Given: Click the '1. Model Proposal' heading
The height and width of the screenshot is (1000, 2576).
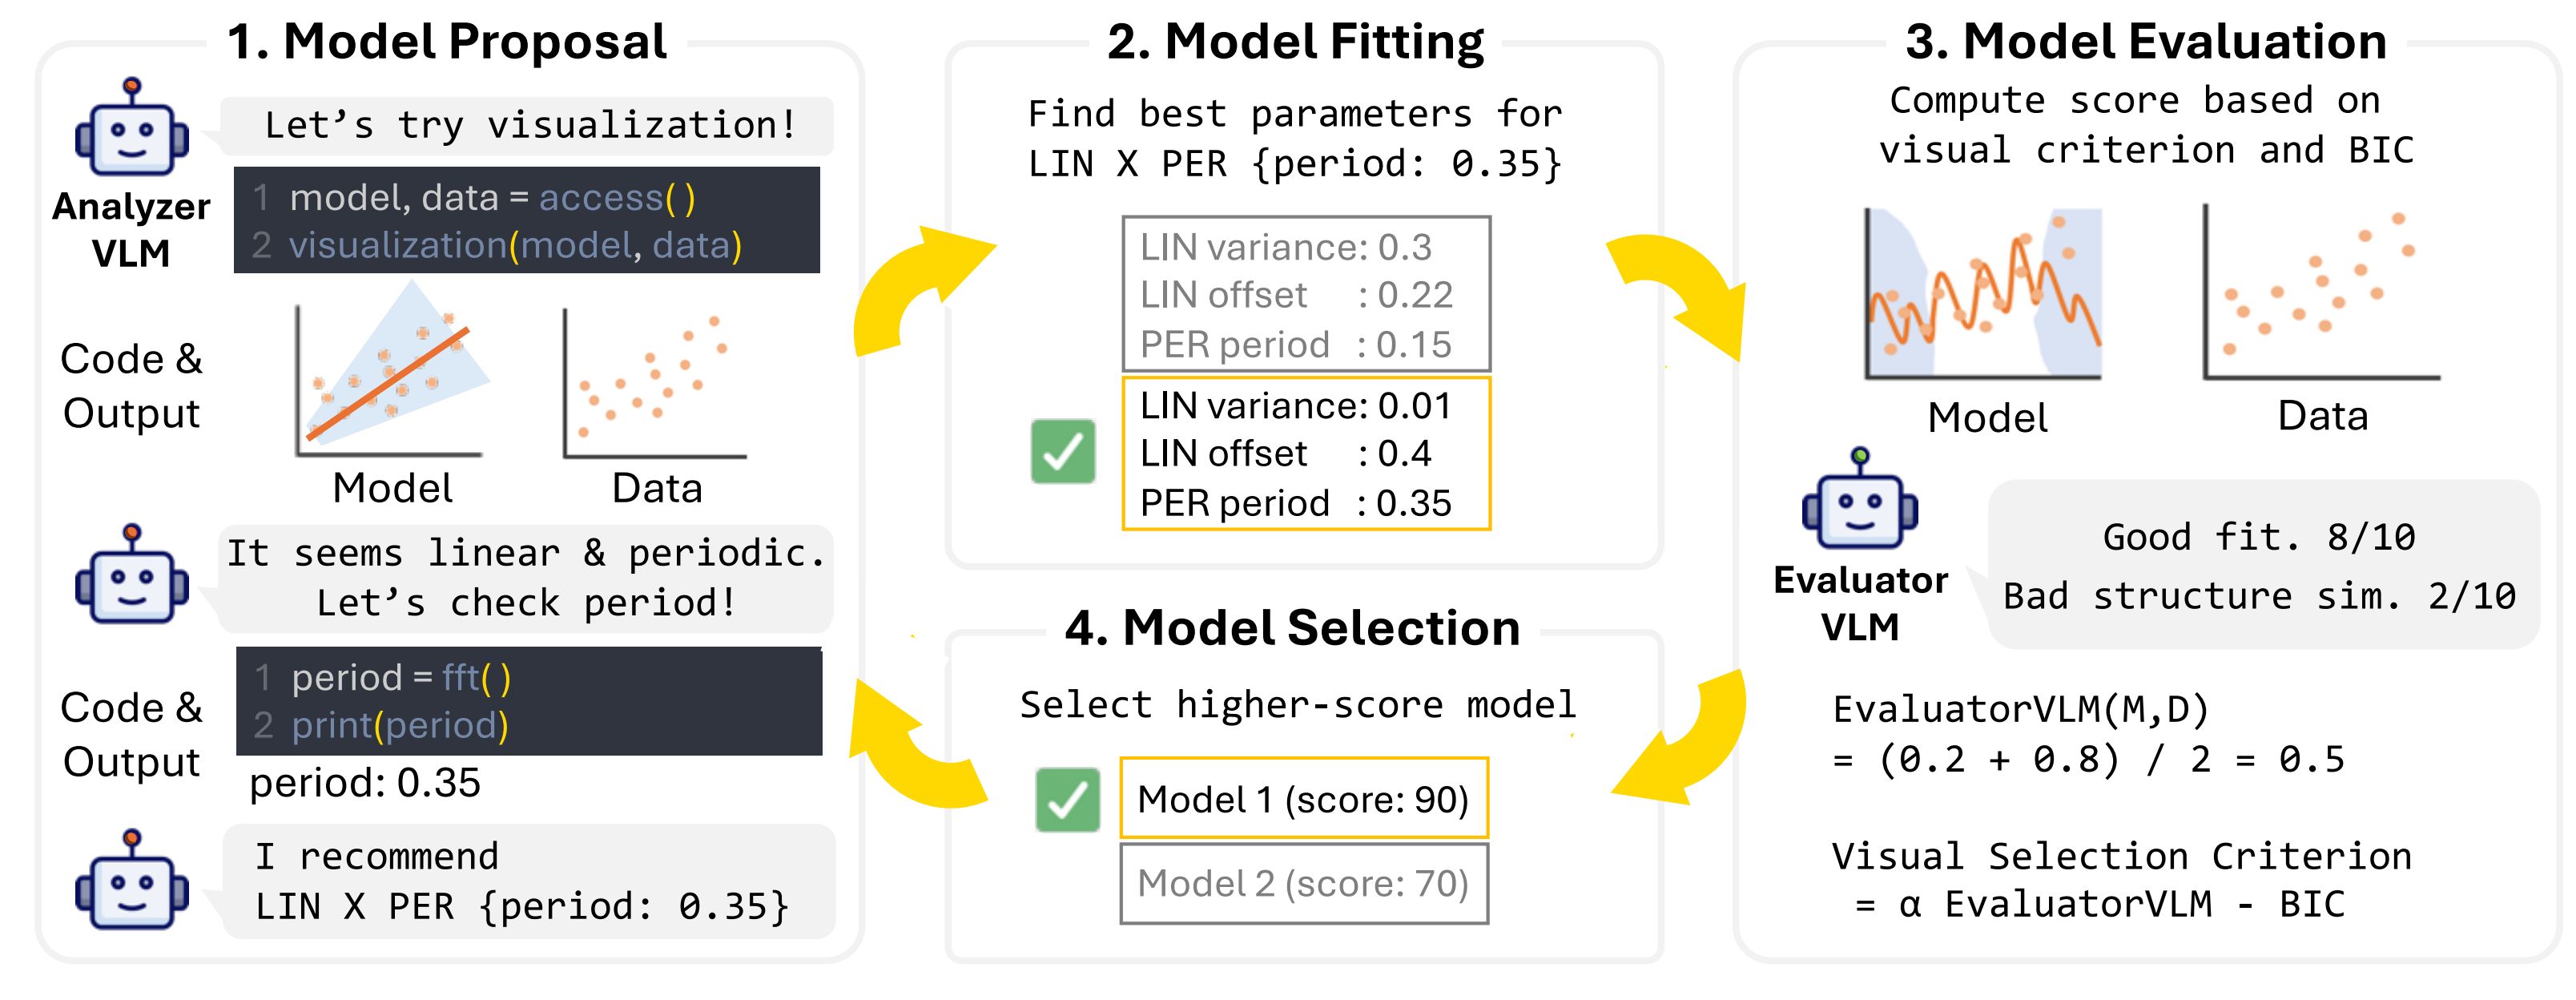Looking at the screenshot, I should pyautogui.click(x=447, y=42).
